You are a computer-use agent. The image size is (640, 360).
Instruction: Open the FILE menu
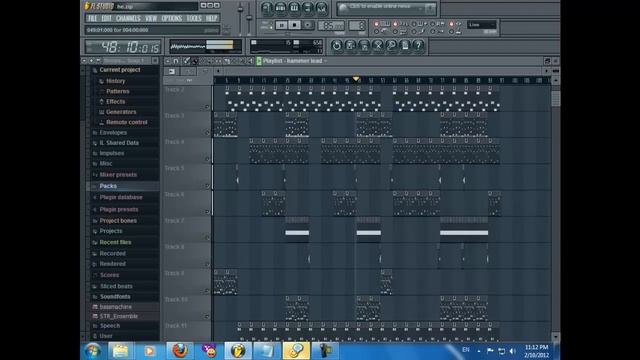93,18
